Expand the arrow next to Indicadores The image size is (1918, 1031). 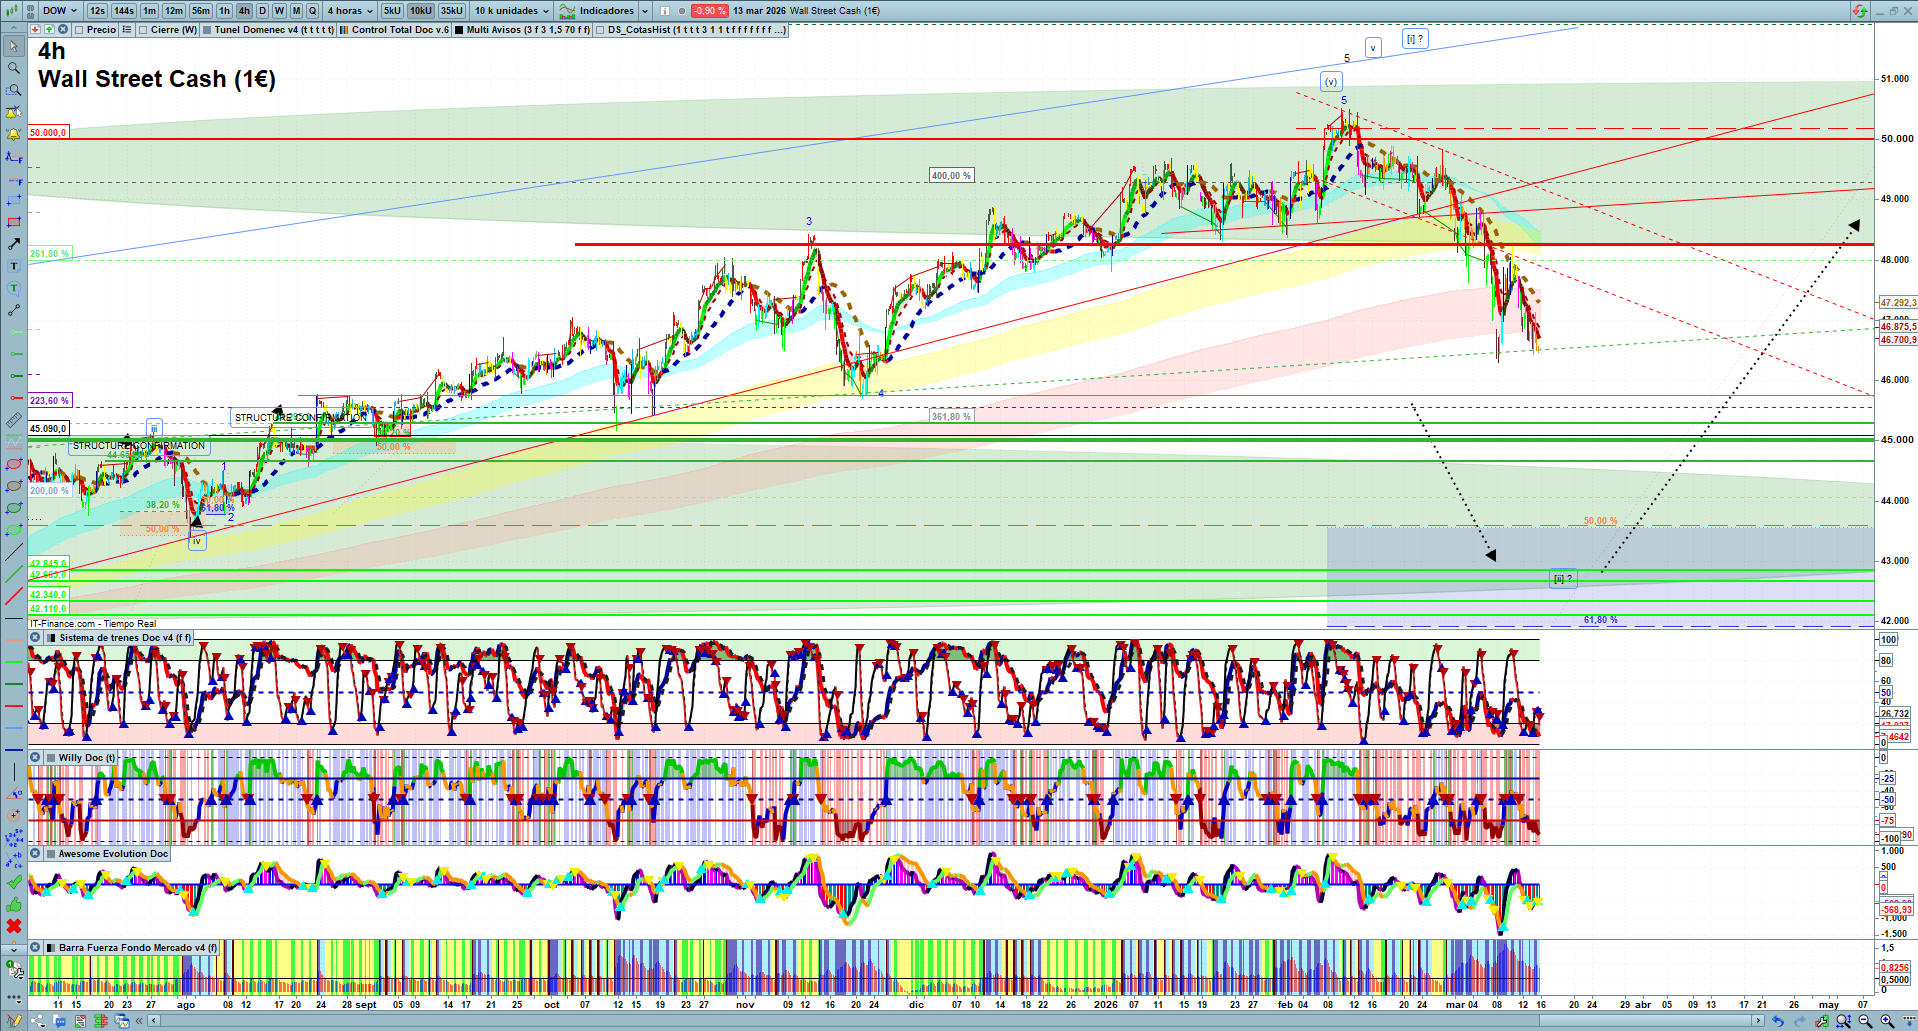tap(645, 11)
